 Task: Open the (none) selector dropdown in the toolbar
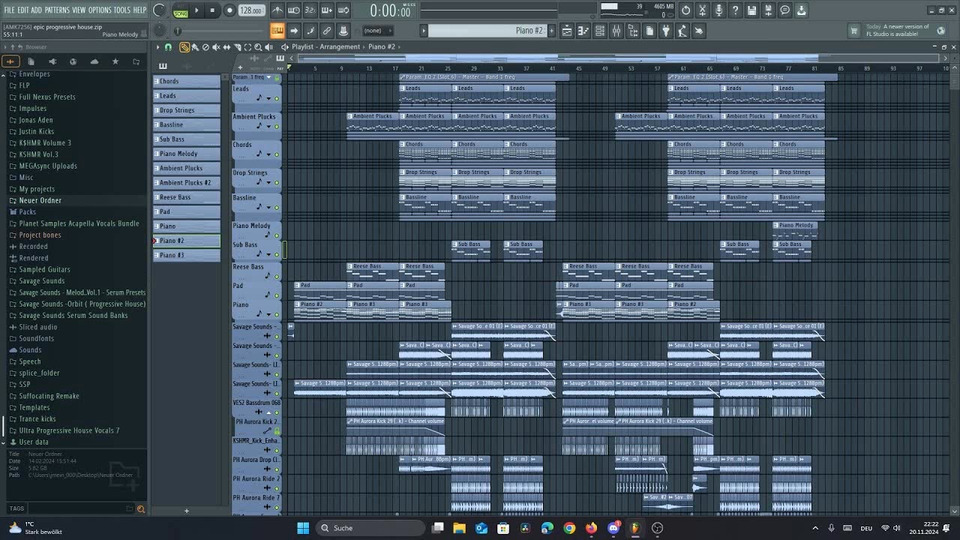point(377,31)
